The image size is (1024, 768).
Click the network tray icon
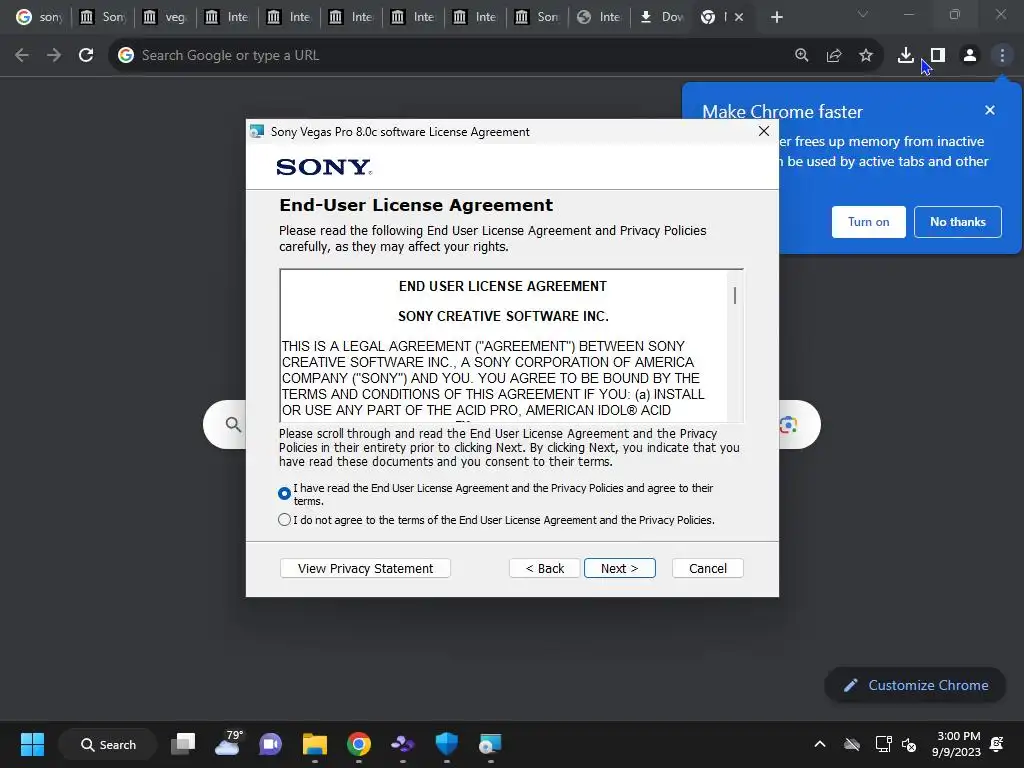883,744
